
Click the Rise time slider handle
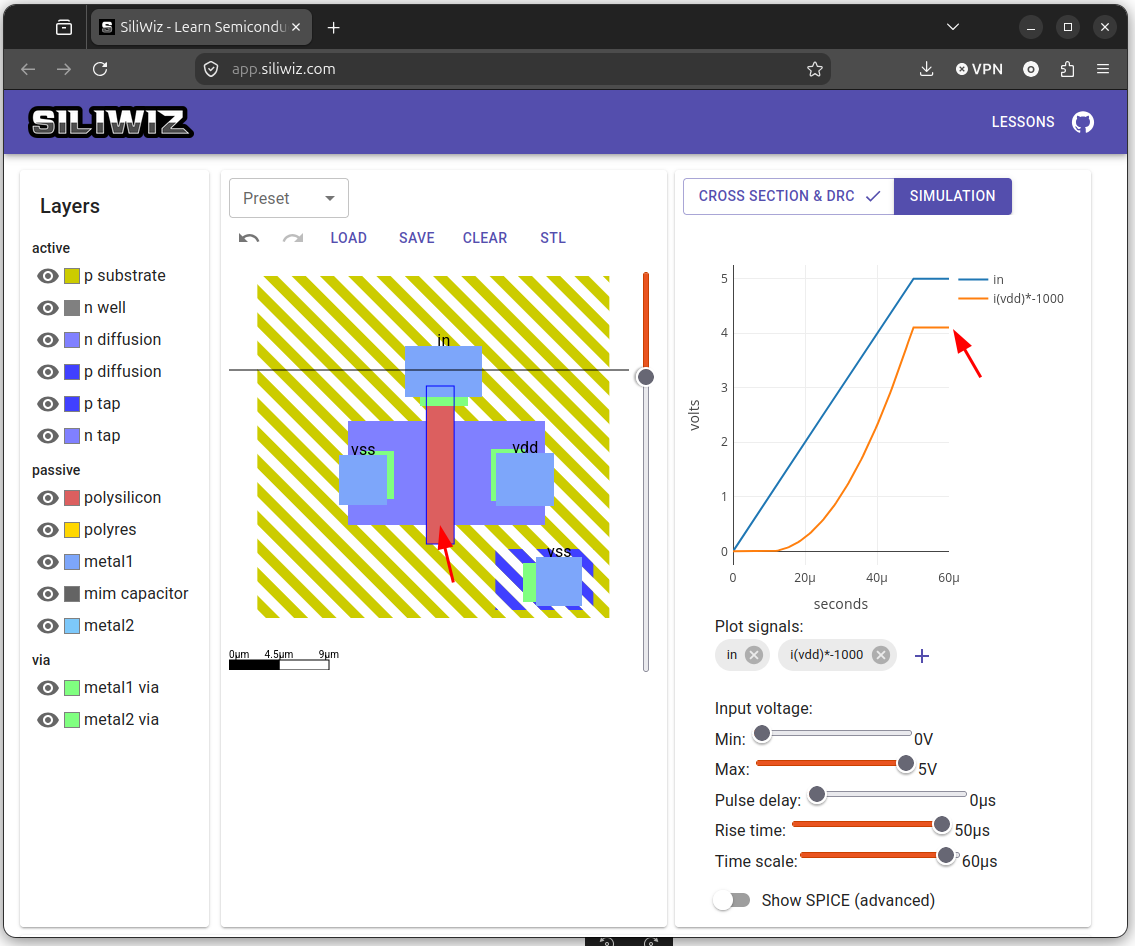click(x=941, y=824)
